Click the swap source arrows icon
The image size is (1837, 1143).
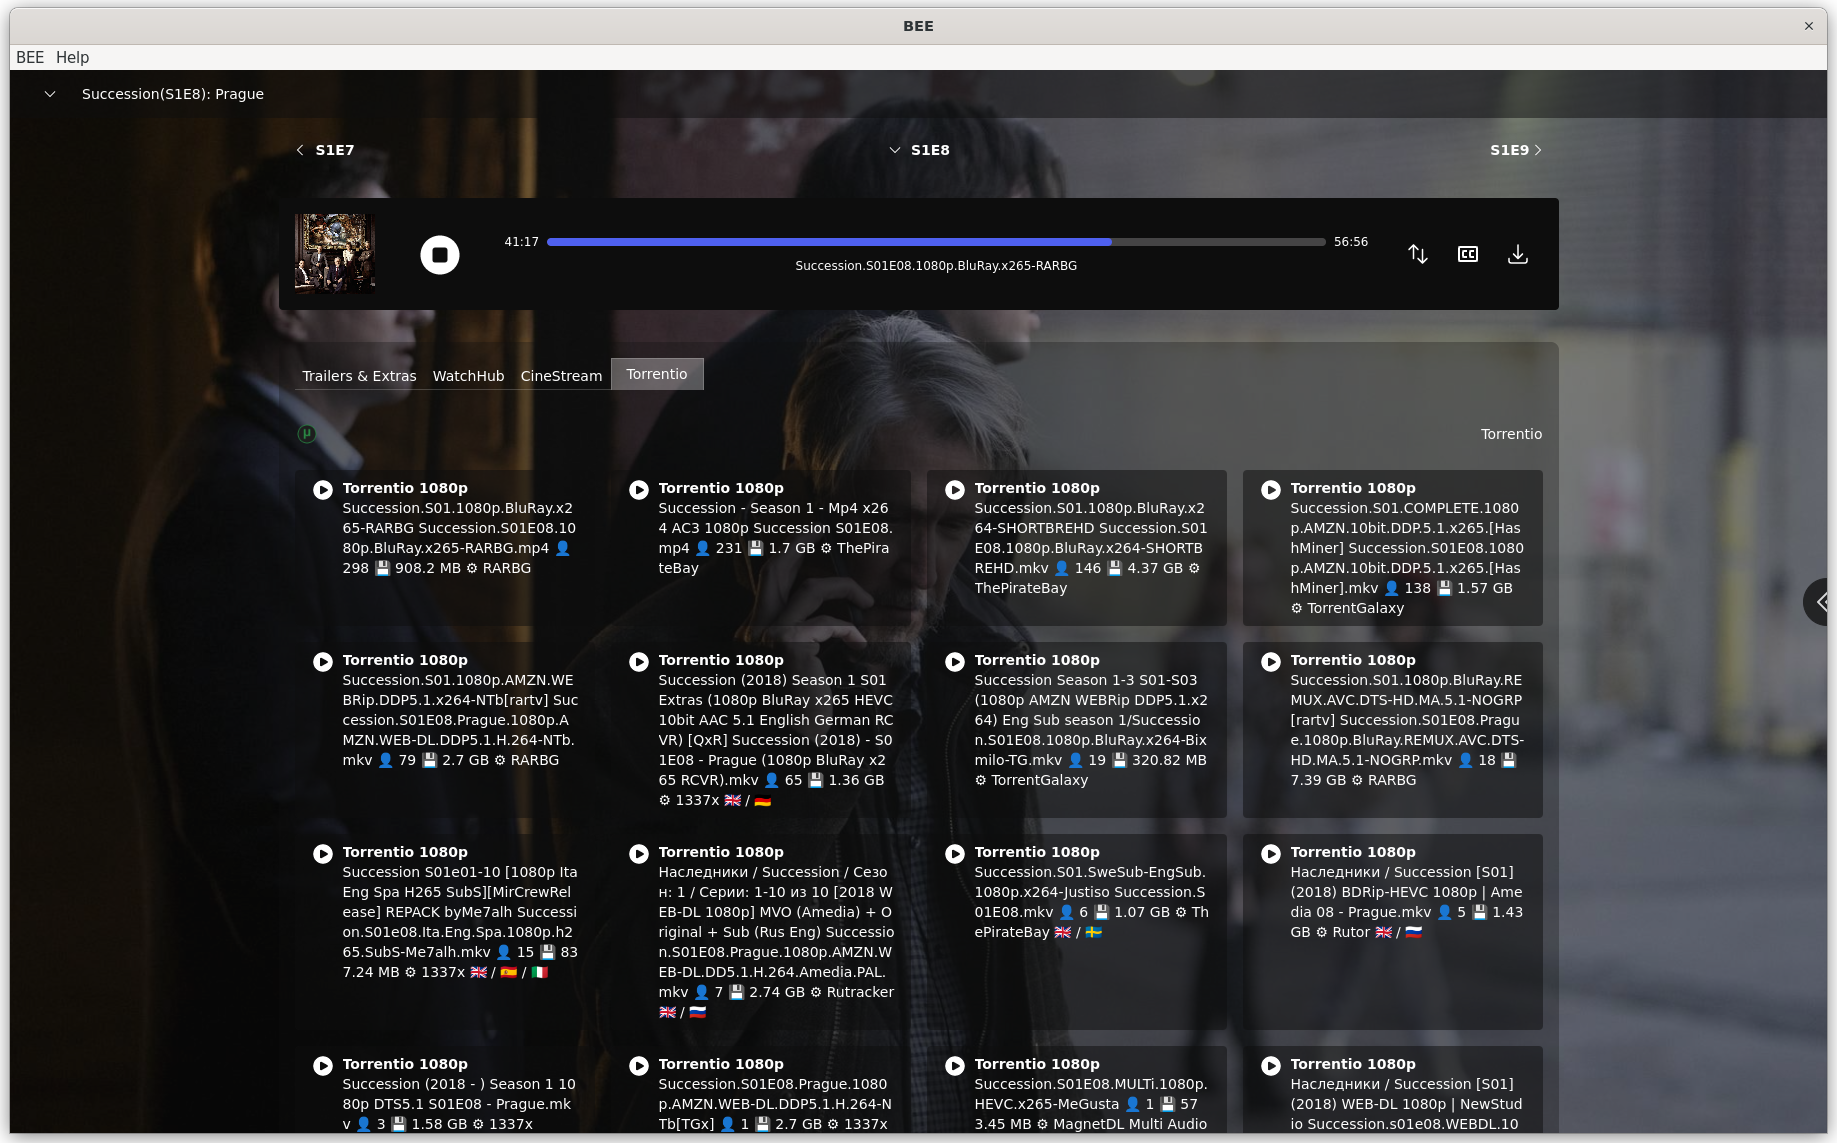point(1418,254)
